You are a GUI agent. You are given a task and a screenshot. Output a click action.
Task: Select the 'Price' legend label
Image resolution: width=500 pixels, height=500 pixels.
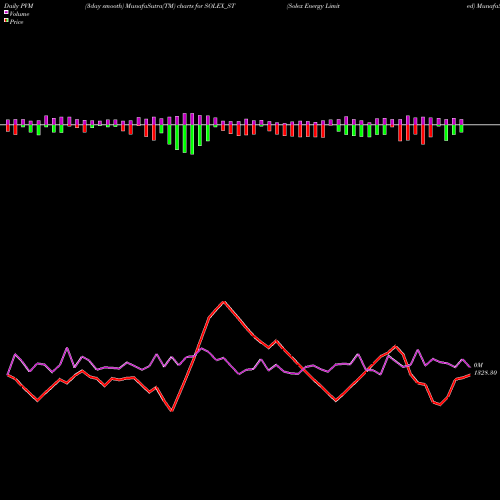coord(16,22)
